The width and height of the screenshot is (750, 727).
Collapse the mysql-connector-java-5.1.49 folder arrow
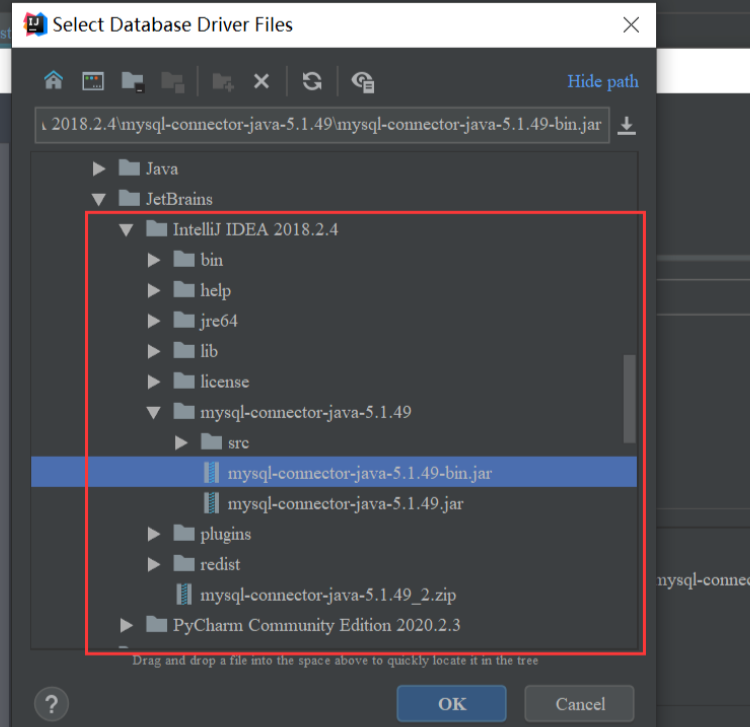[x=154, y=412]
